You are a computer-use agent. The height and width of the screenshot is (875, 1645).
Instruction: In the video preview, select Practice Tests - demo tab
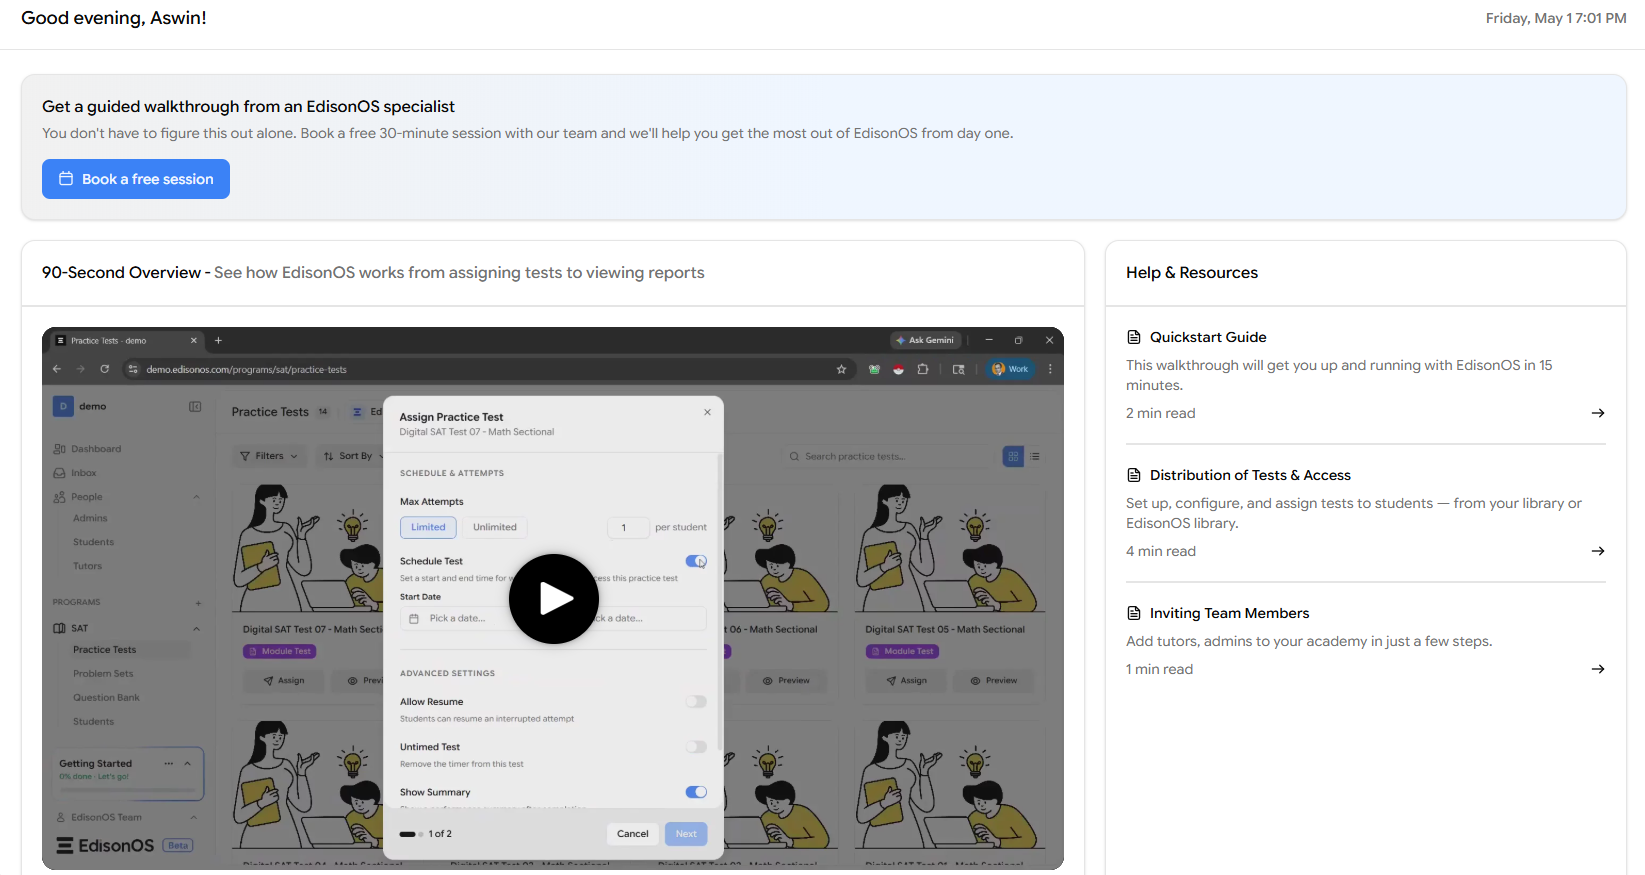125,341
